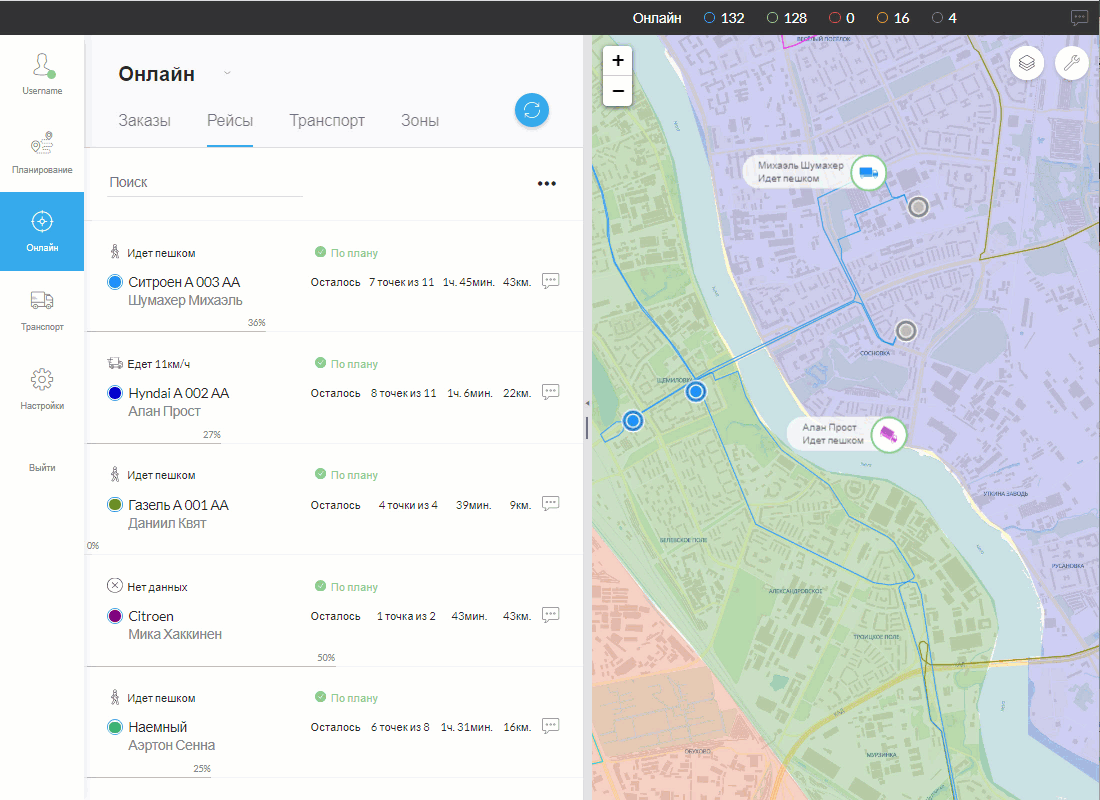
Task: Open map layers selector
Action: [x=1026, y=62]
